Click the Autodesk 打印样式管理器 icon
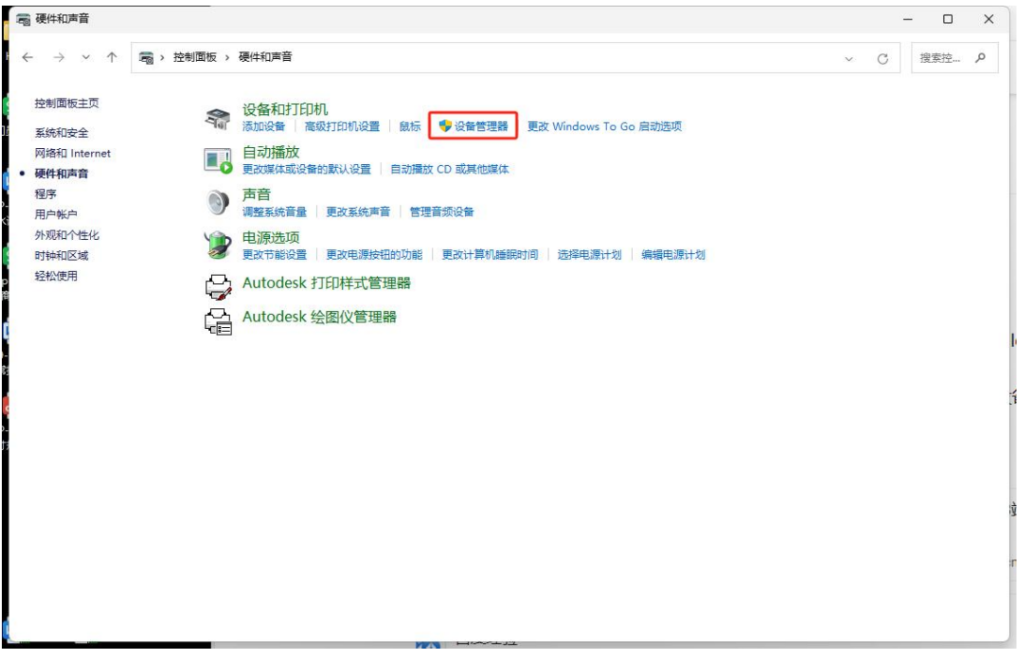The image size is (1024, 658). (x=217, y=286)
